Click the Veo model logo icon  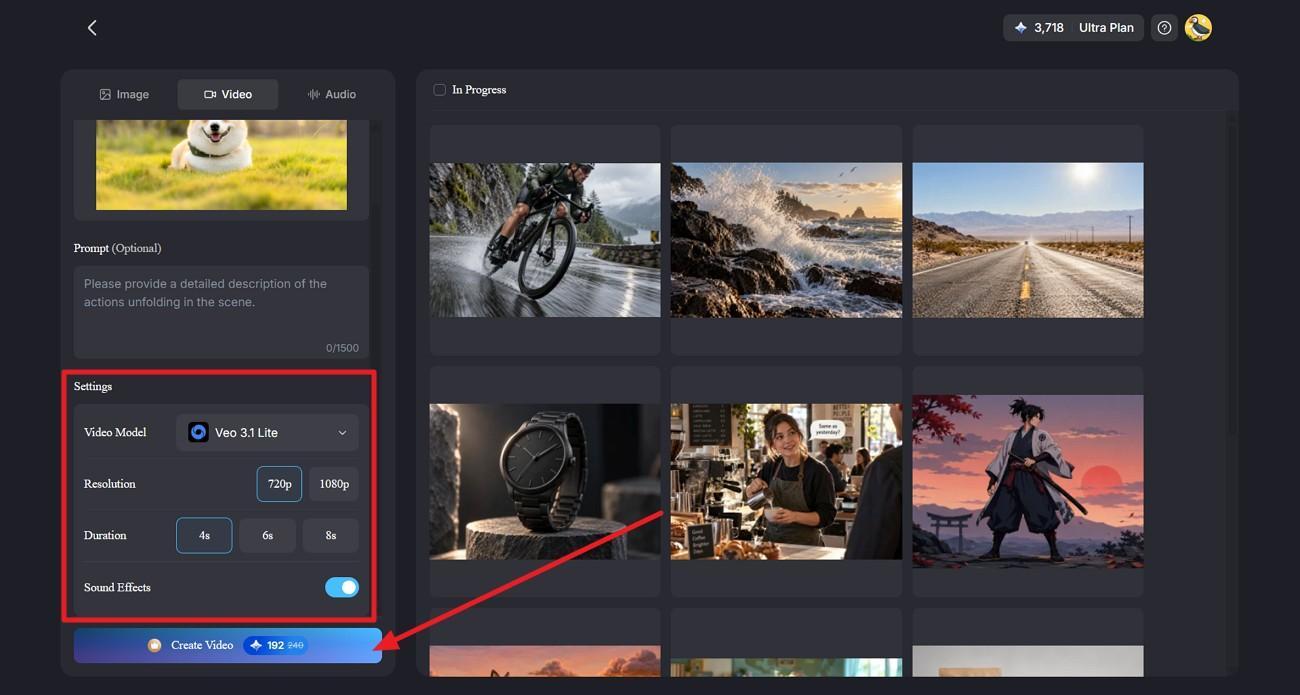[x=198, y=433]
